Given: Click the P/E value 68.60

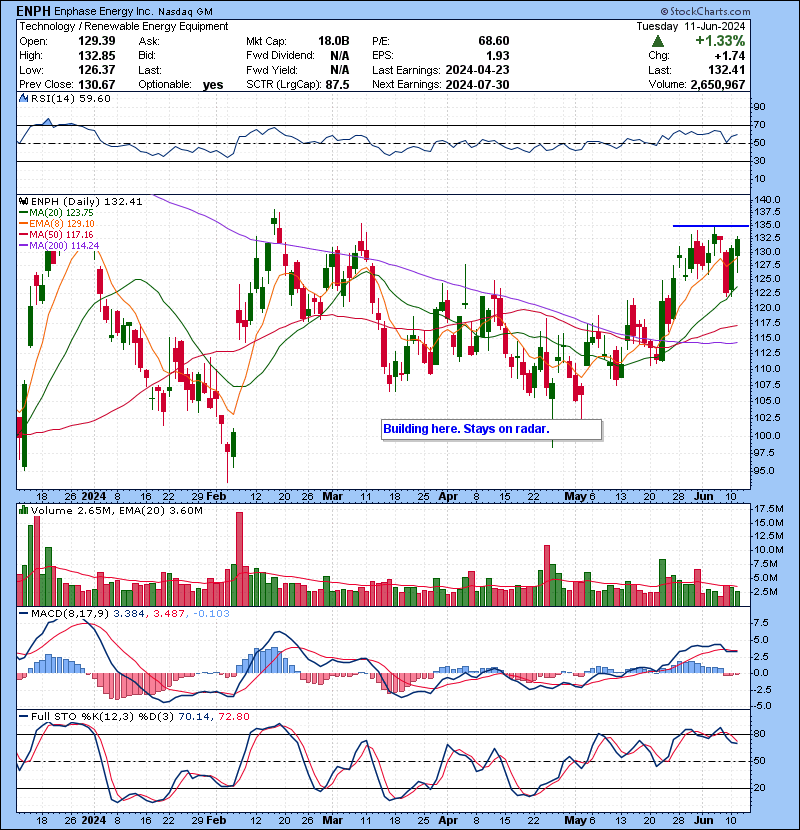Looking at the screenshot, I should 494,41.
